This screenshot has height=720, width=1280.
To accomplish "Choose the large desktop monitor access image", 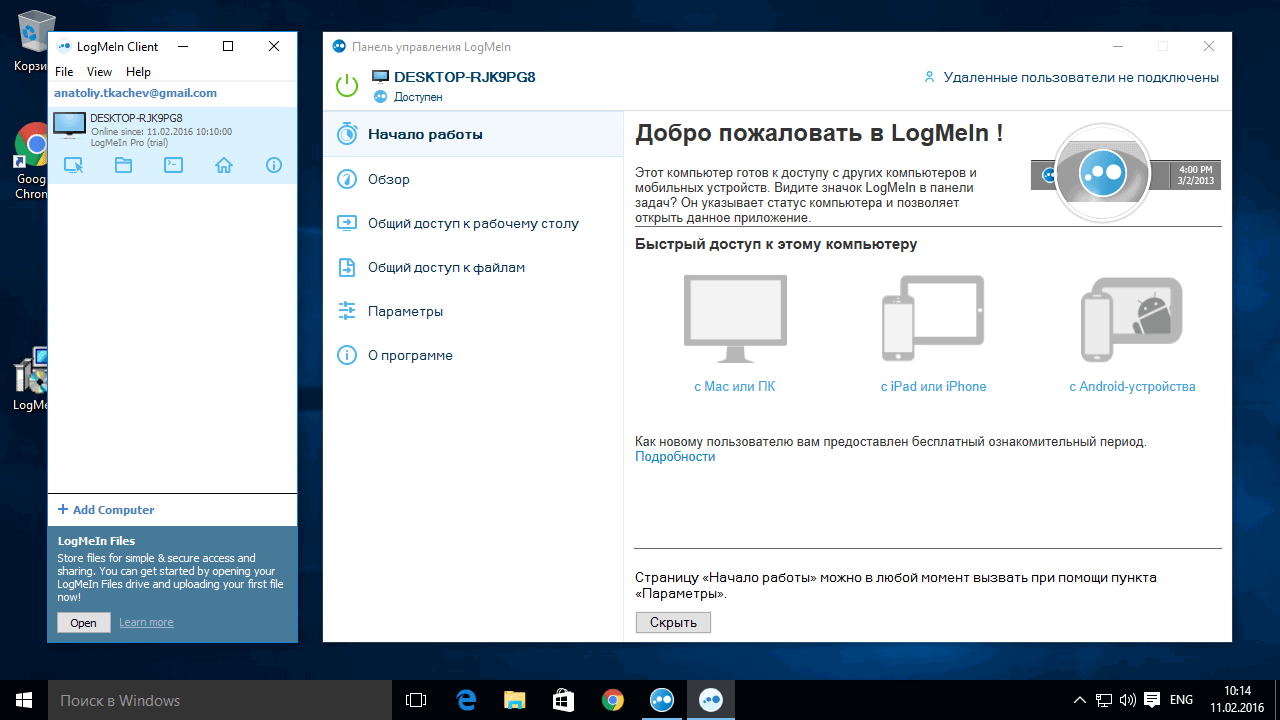I will pyautogui.click(x=735, y=320).
